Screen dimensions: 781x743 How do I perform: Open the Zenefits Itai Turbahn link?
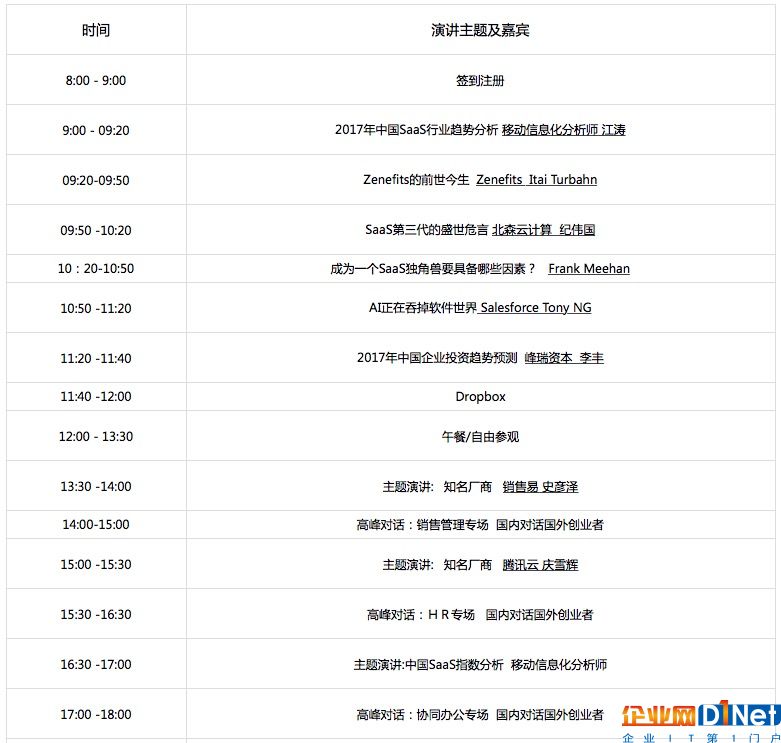pos(536,179)
